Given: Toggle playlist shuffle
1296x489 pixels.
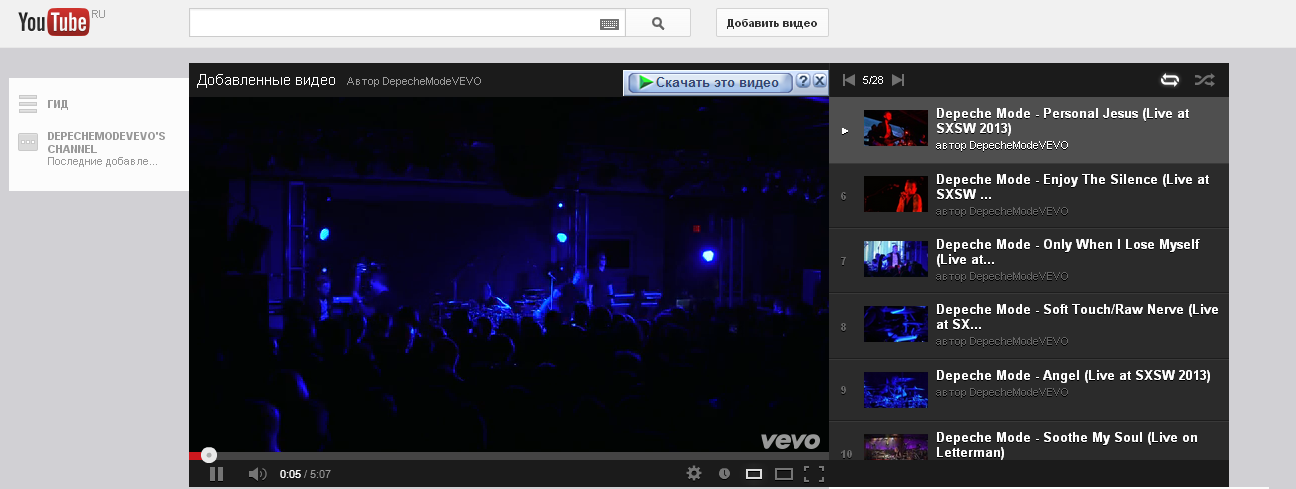Looking at the screenshot, I should coord(1204,80).
